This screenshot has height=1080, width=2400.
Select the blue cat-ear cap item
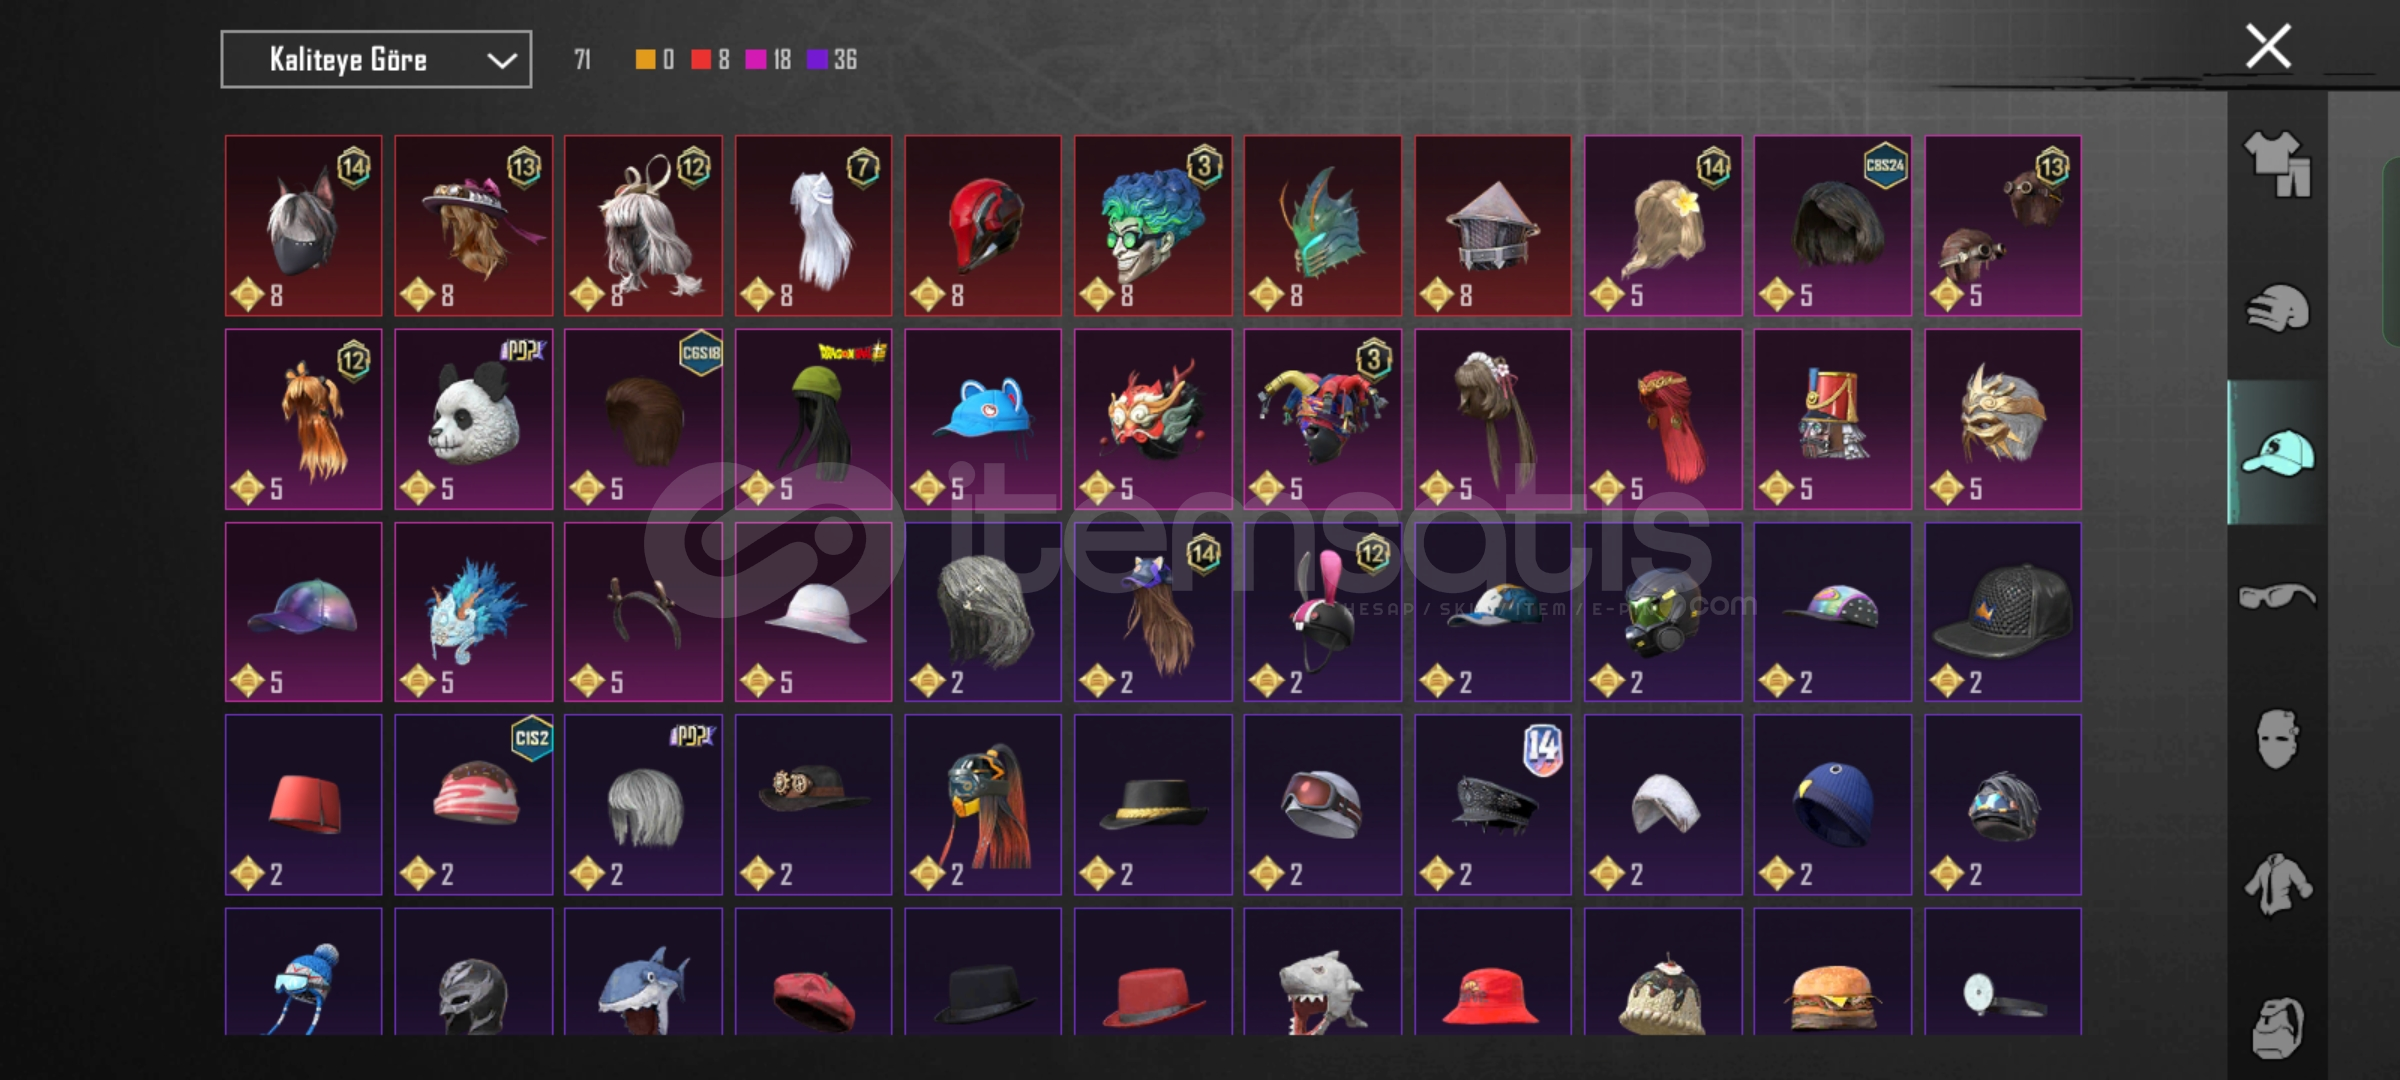click(983, 419)
